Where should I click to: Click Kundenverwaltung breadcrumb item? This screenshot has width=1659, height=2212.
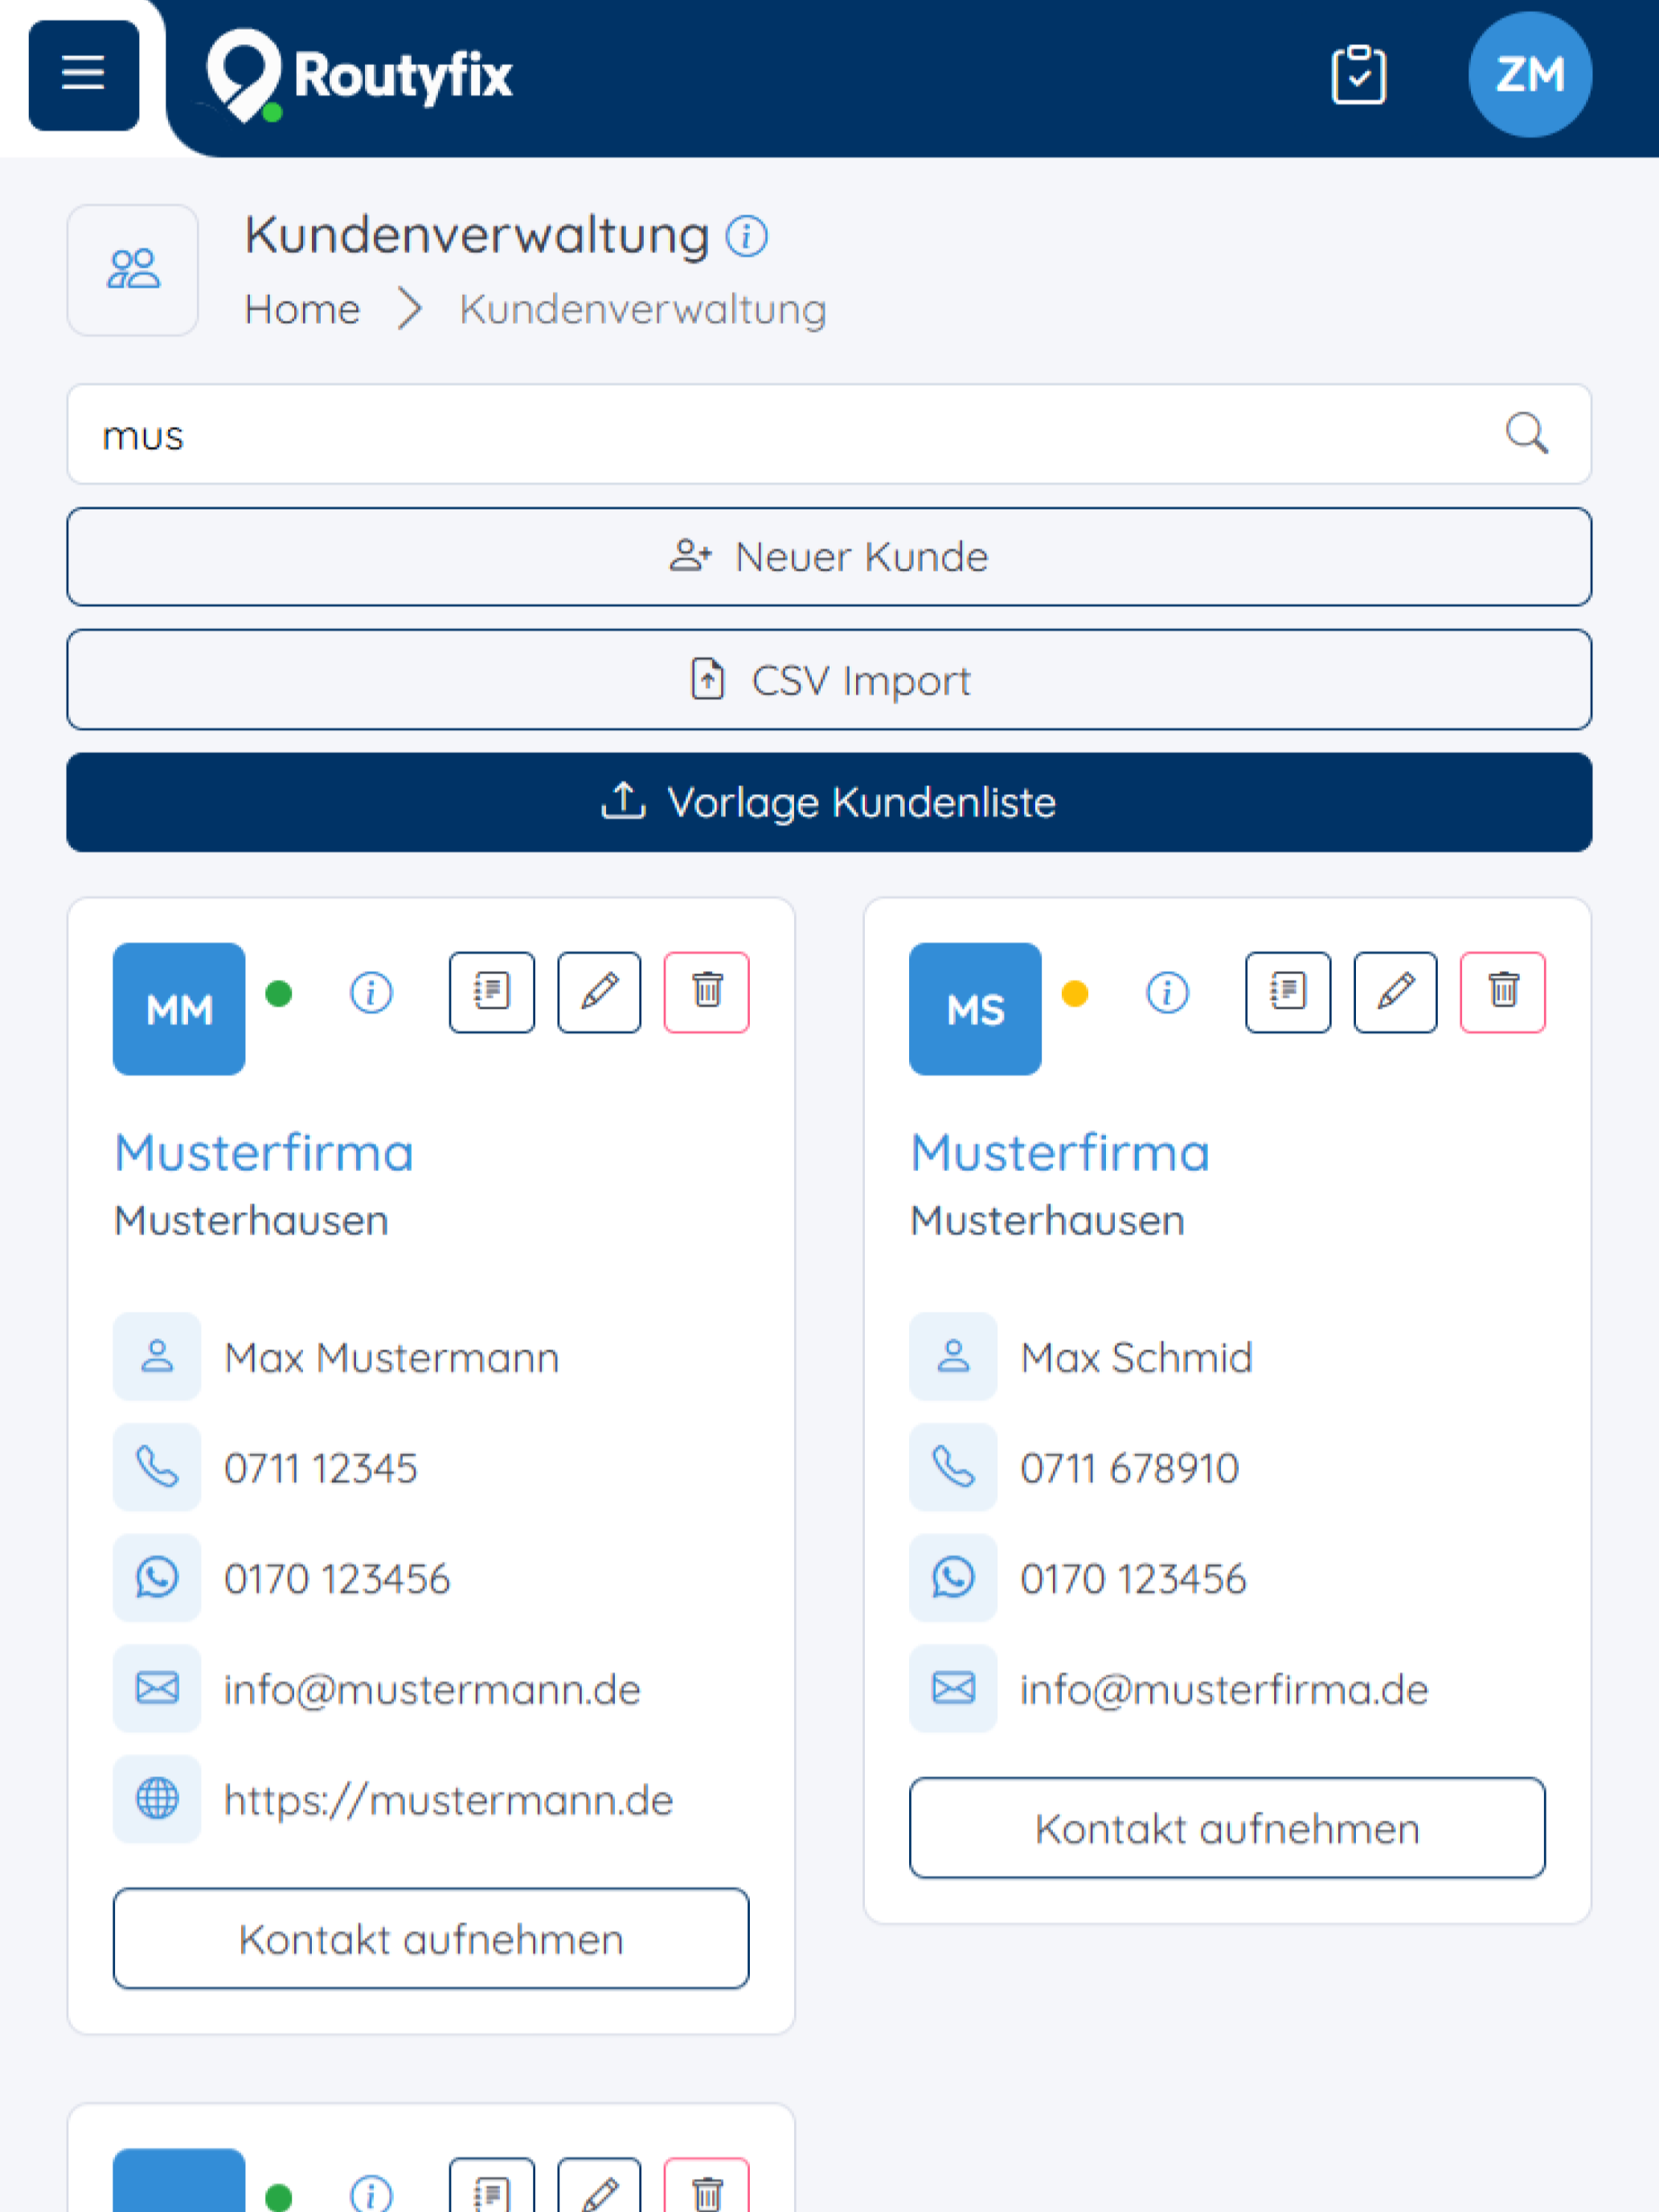pyautogui.click(x=643, y=310)
